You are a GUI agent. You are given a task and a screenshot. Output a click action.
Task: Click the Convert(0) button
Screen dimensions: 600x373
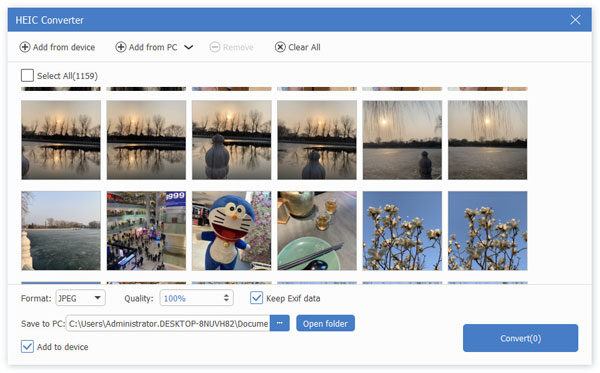(x=520, y=338)
